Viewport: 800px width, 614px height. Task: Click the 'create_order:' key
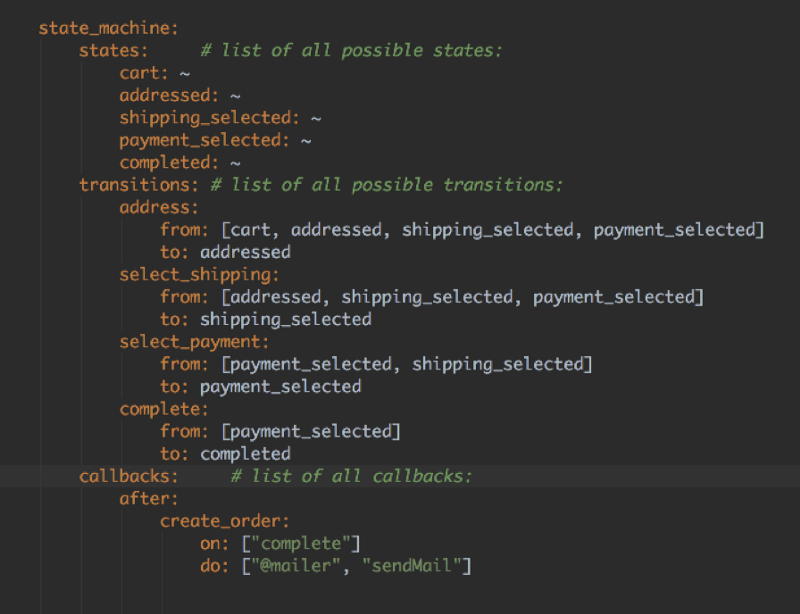pos(225,521)
